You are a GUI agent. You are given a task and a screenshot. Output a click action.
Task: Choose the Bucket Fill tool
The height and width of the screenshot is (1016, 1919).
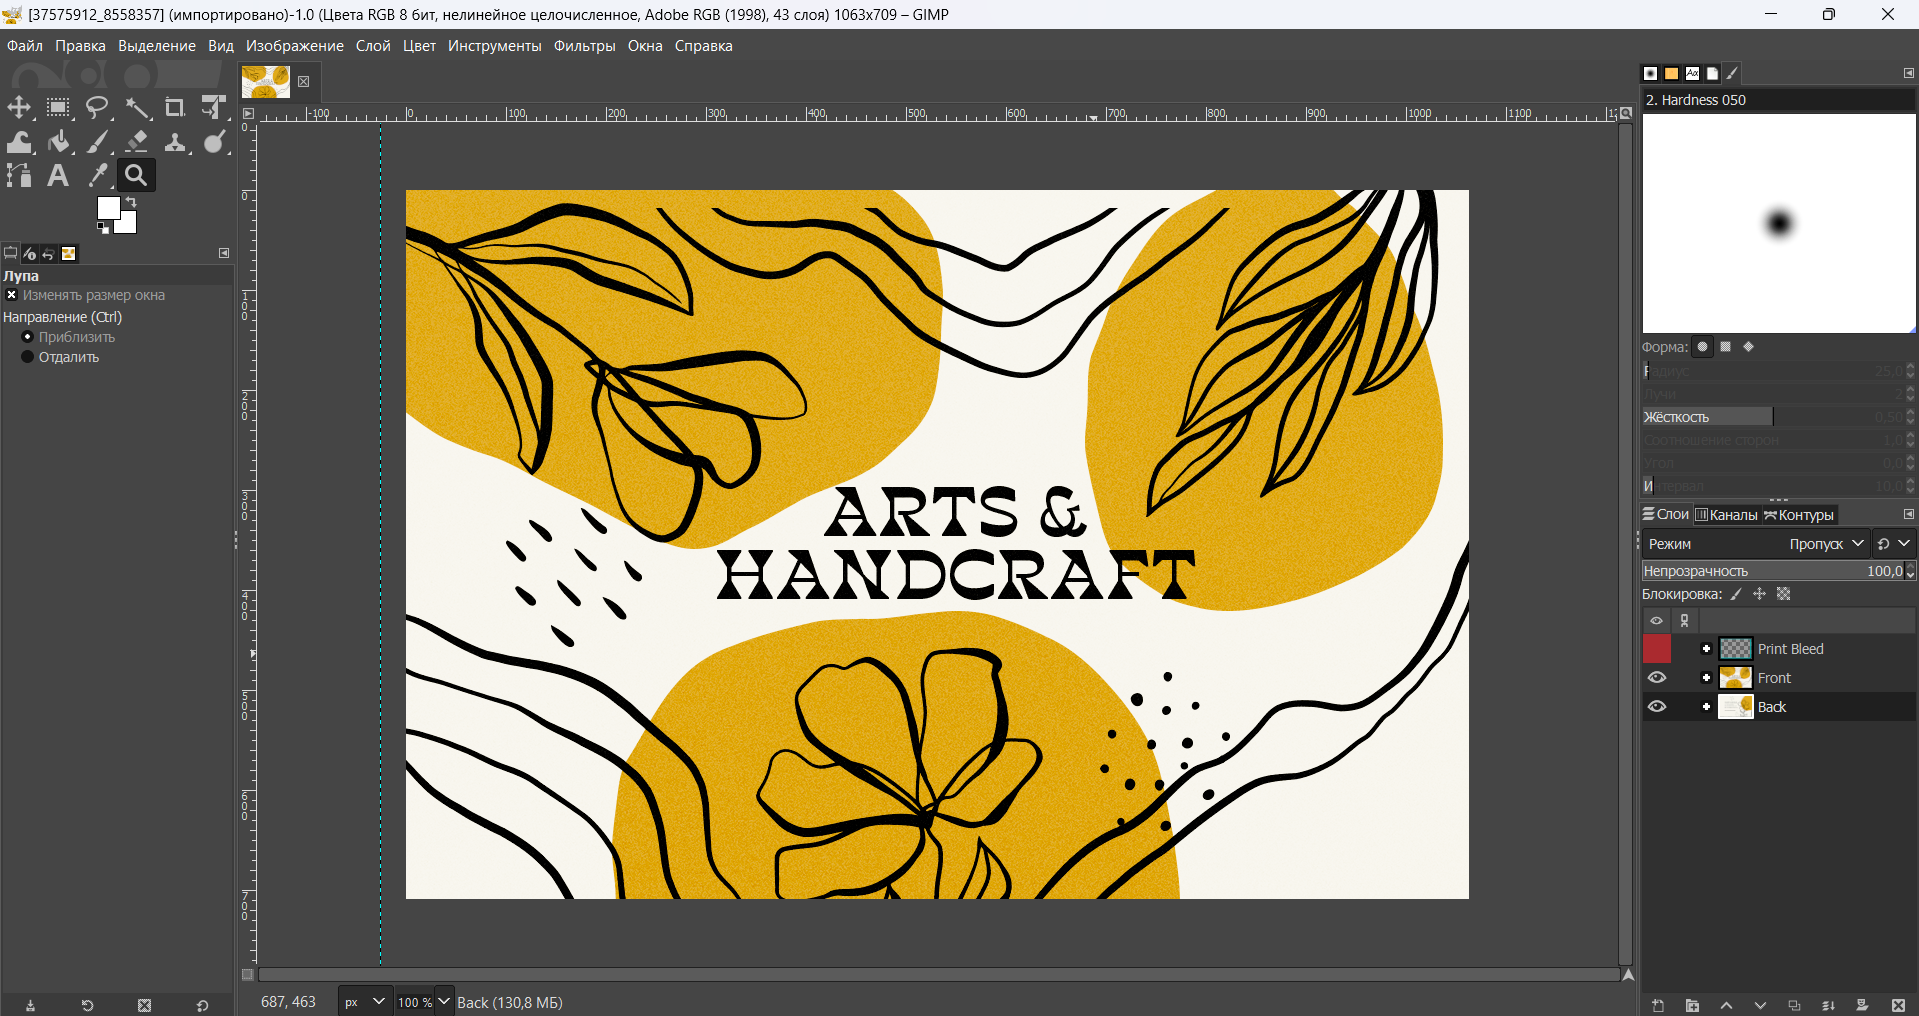tap(58, 142)
